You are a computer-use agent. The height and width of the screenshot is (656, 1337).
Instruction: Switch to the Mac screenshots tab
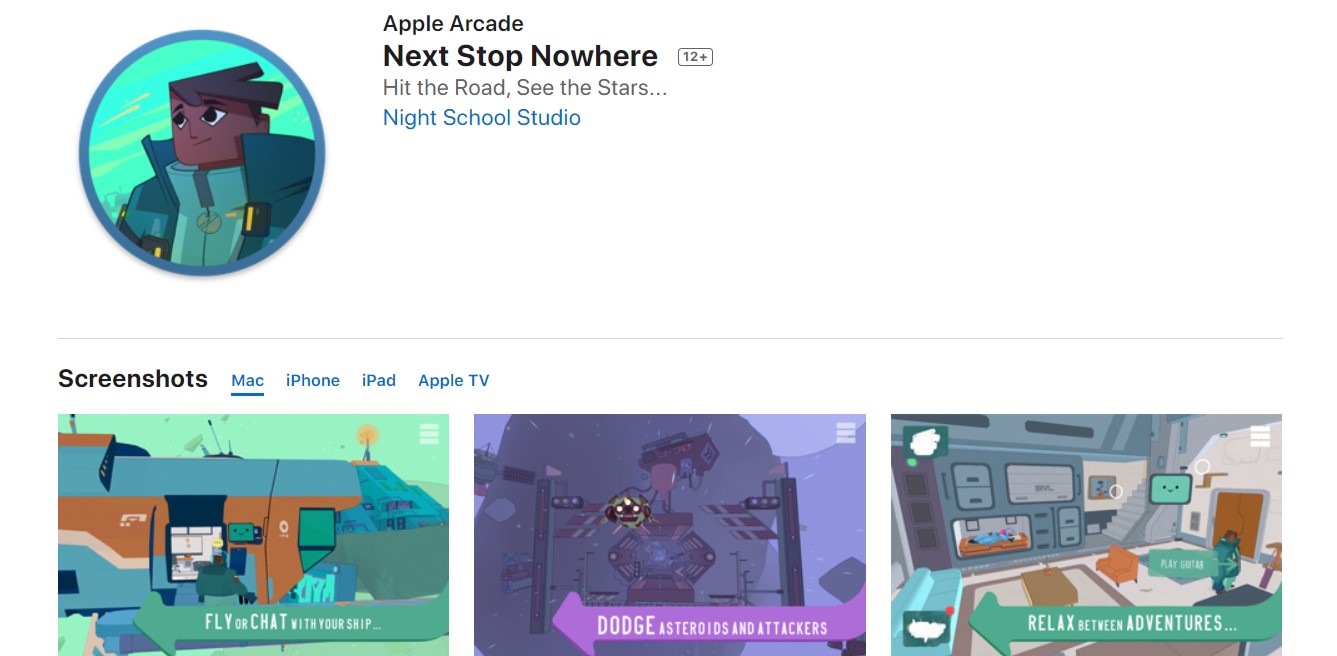[248, 381]
